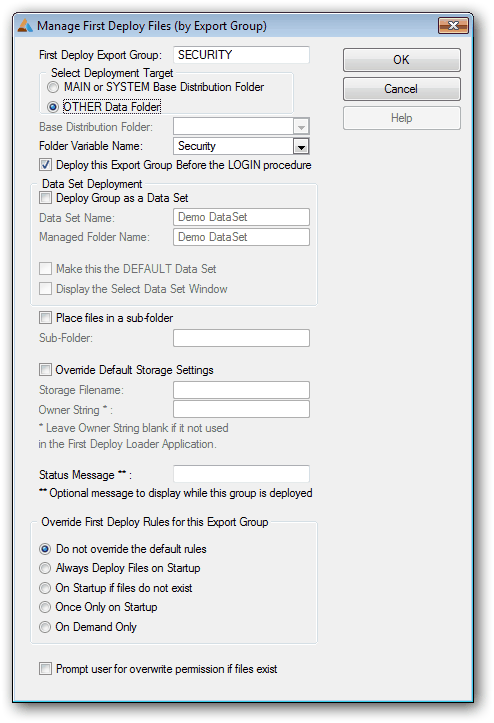Open the Folder Variable Name dropdown
The height and width of the screenshot is (723, 494).
301,147
